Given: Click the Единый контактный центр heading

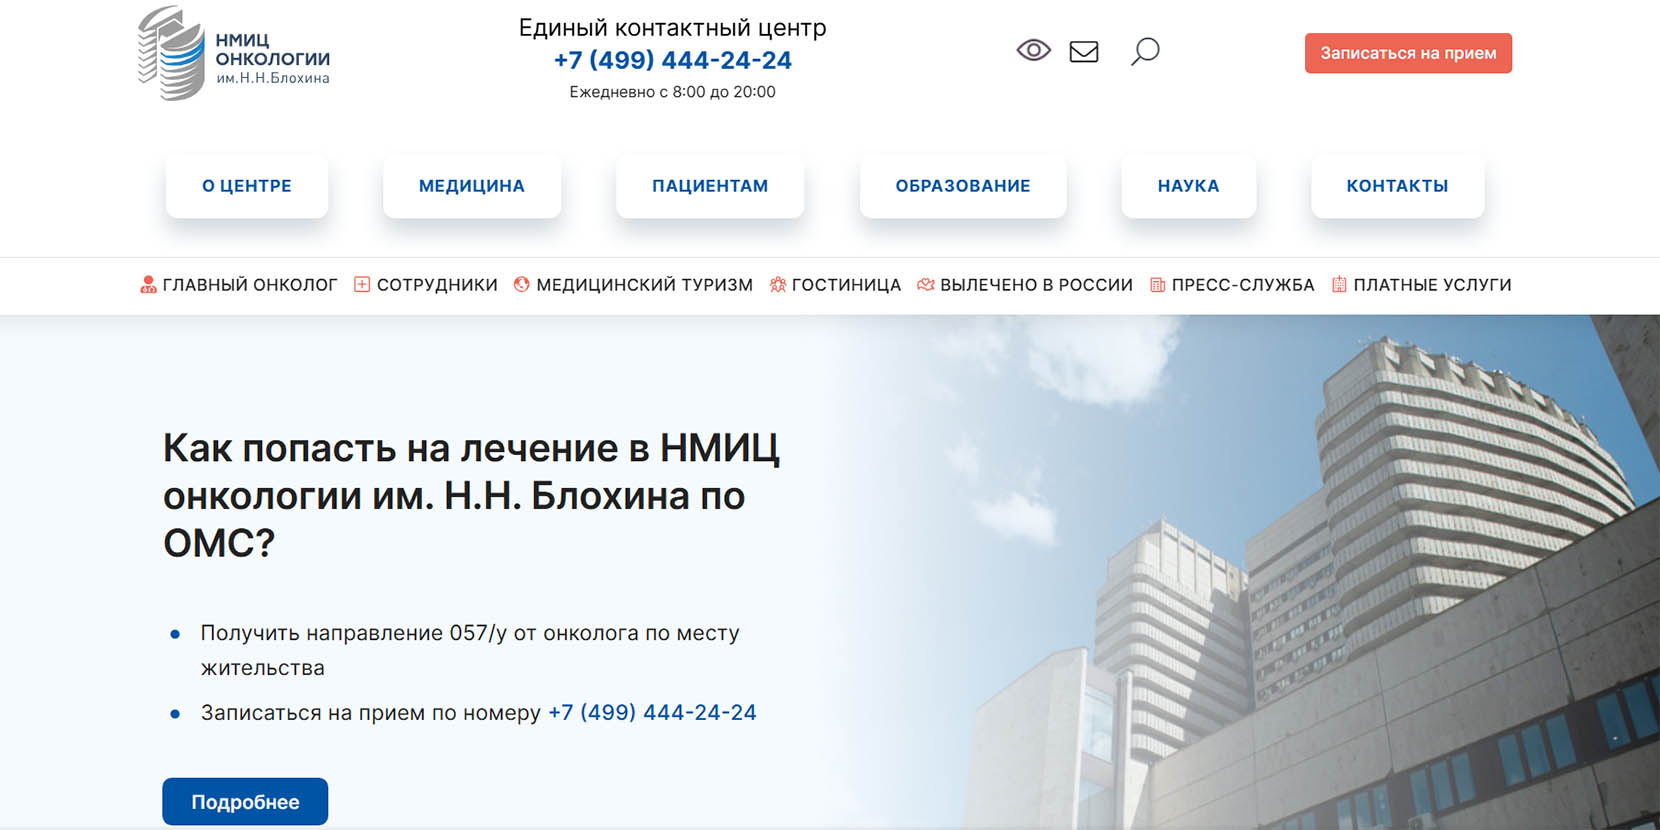Looking at the screenshot, I should 673,28.
